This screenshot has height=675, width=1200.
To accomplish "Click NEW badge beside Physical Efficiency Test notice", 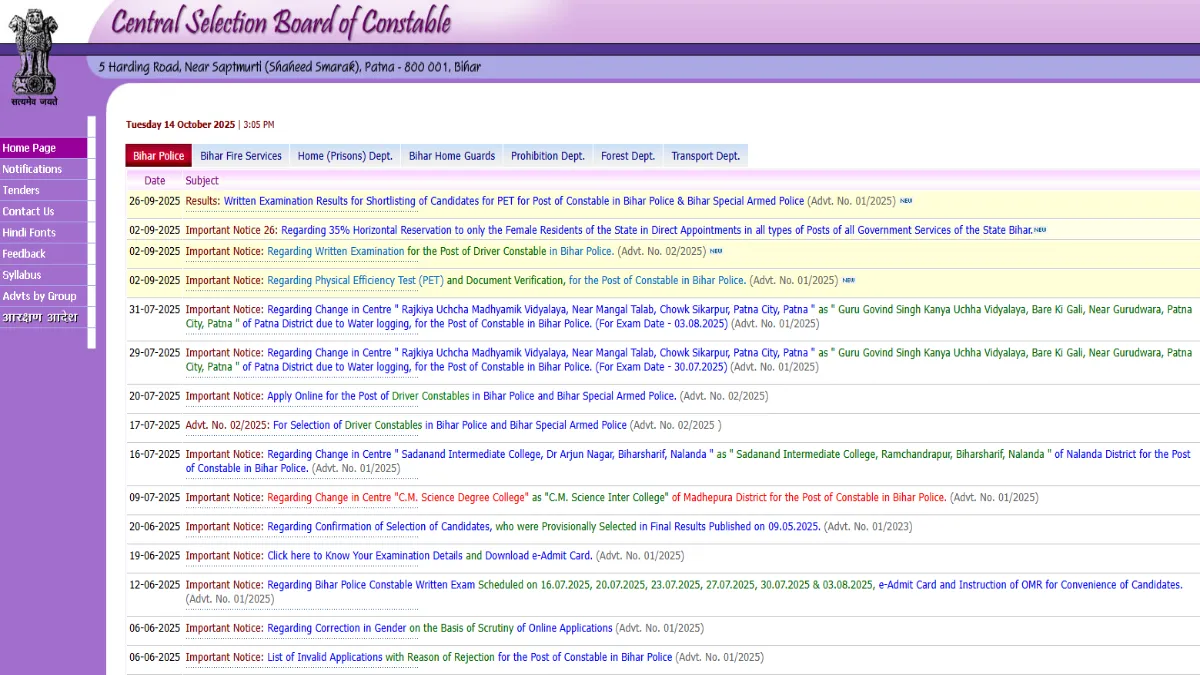I will click(849, 280).
